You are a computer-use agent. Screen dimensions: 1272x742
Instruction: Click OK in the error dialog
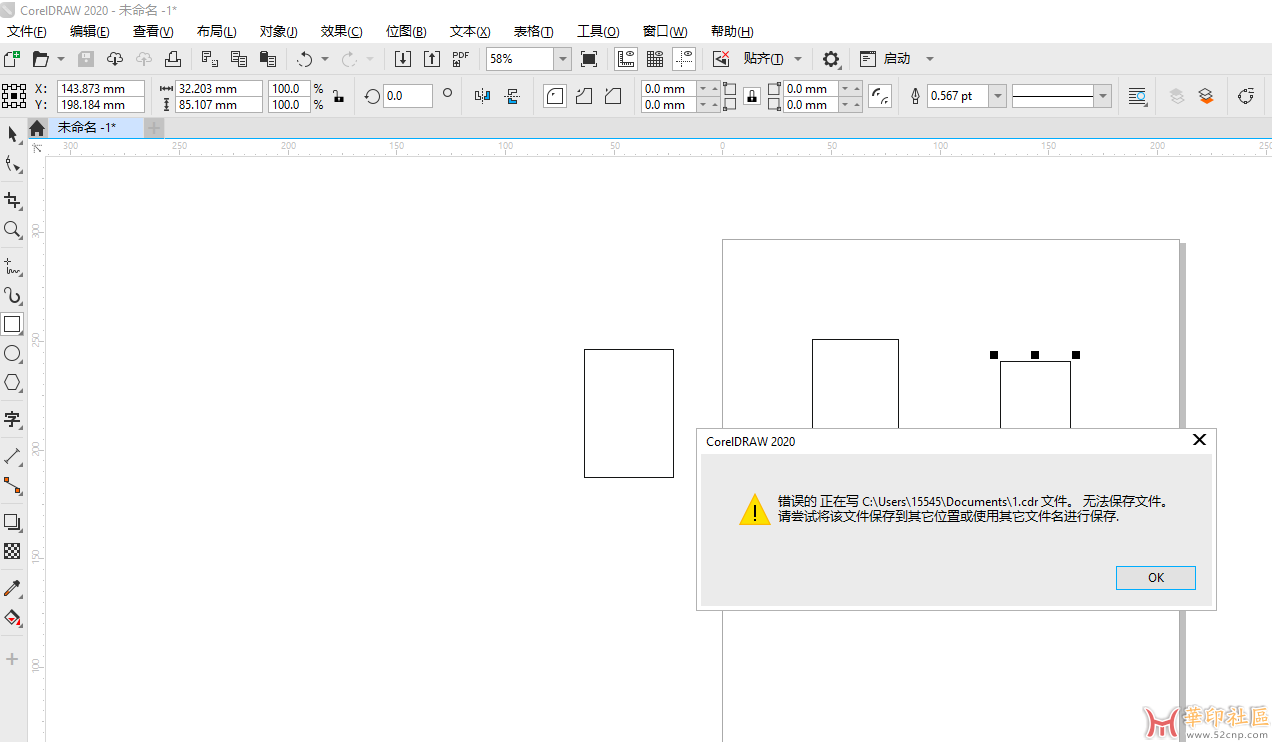click(1156, 577)
